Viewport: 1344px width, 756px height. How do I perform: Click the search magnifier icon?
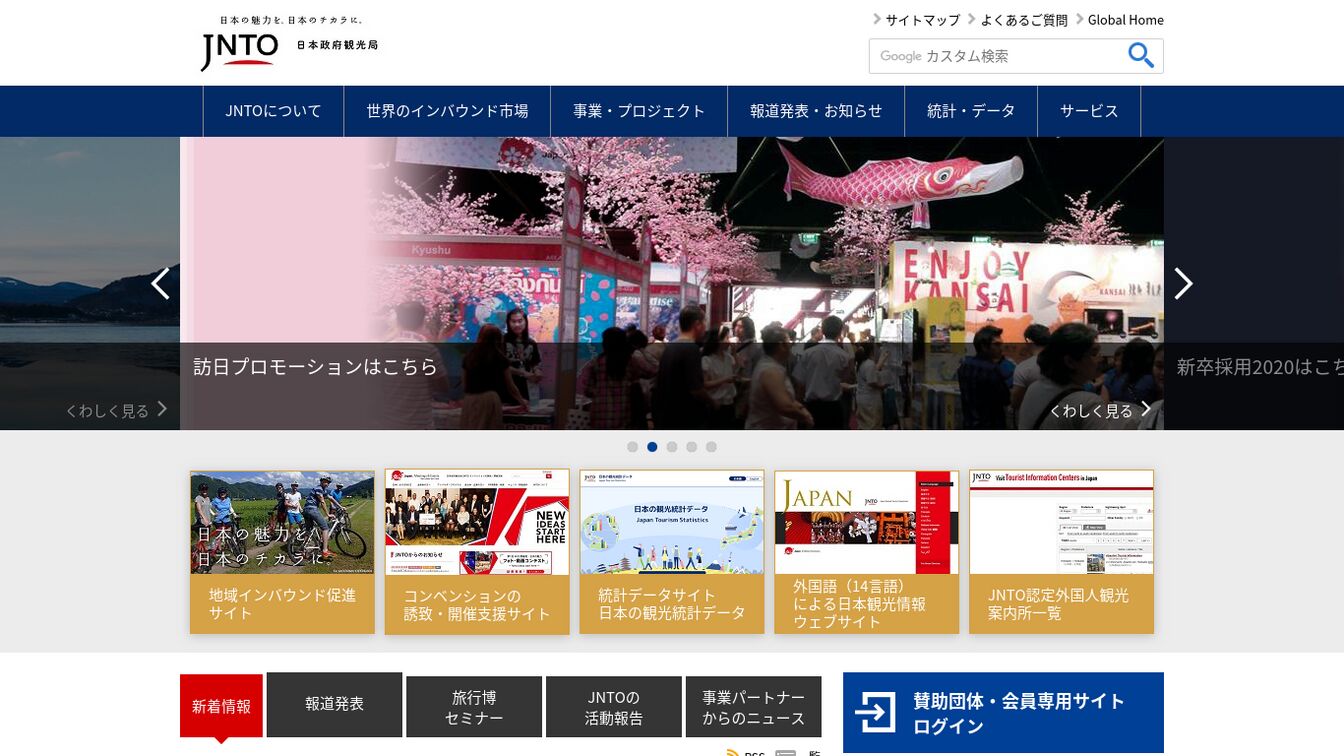[1140, 56]
